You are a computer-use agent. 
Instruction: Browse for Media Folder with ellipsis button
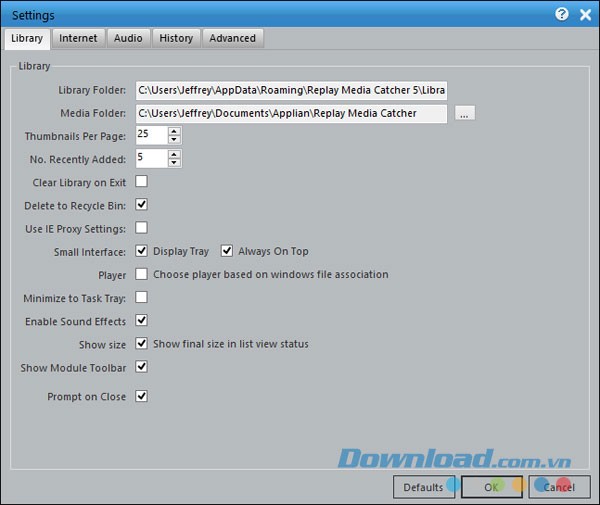(464, 114)
